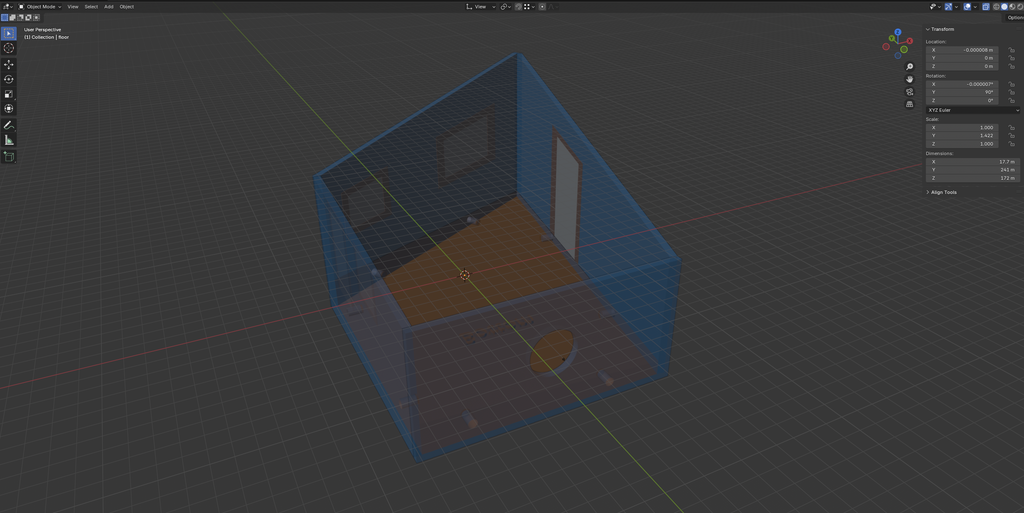Select the Add Cube tool

coord(8,157)
